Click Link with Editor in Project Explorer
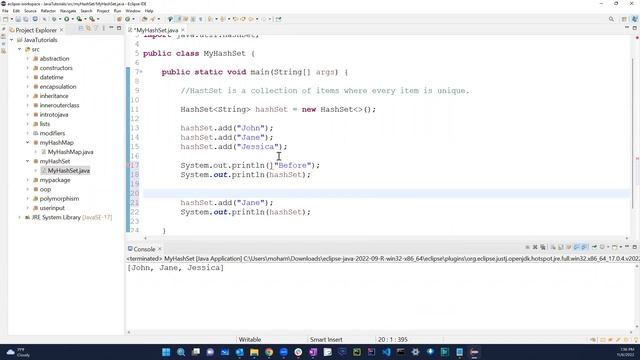This screenshot has width=640, height=360. pos(88,29)
